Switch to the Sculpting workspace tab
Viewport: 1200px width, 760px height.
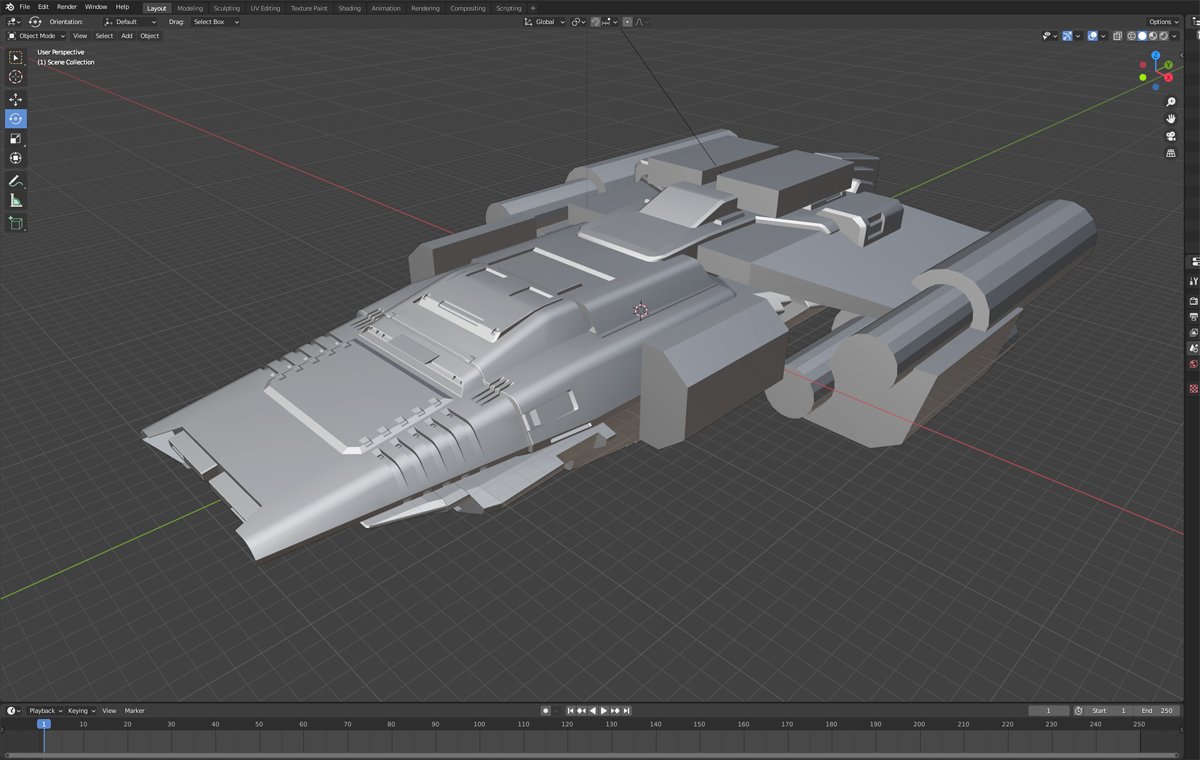[x=226, y=8]
